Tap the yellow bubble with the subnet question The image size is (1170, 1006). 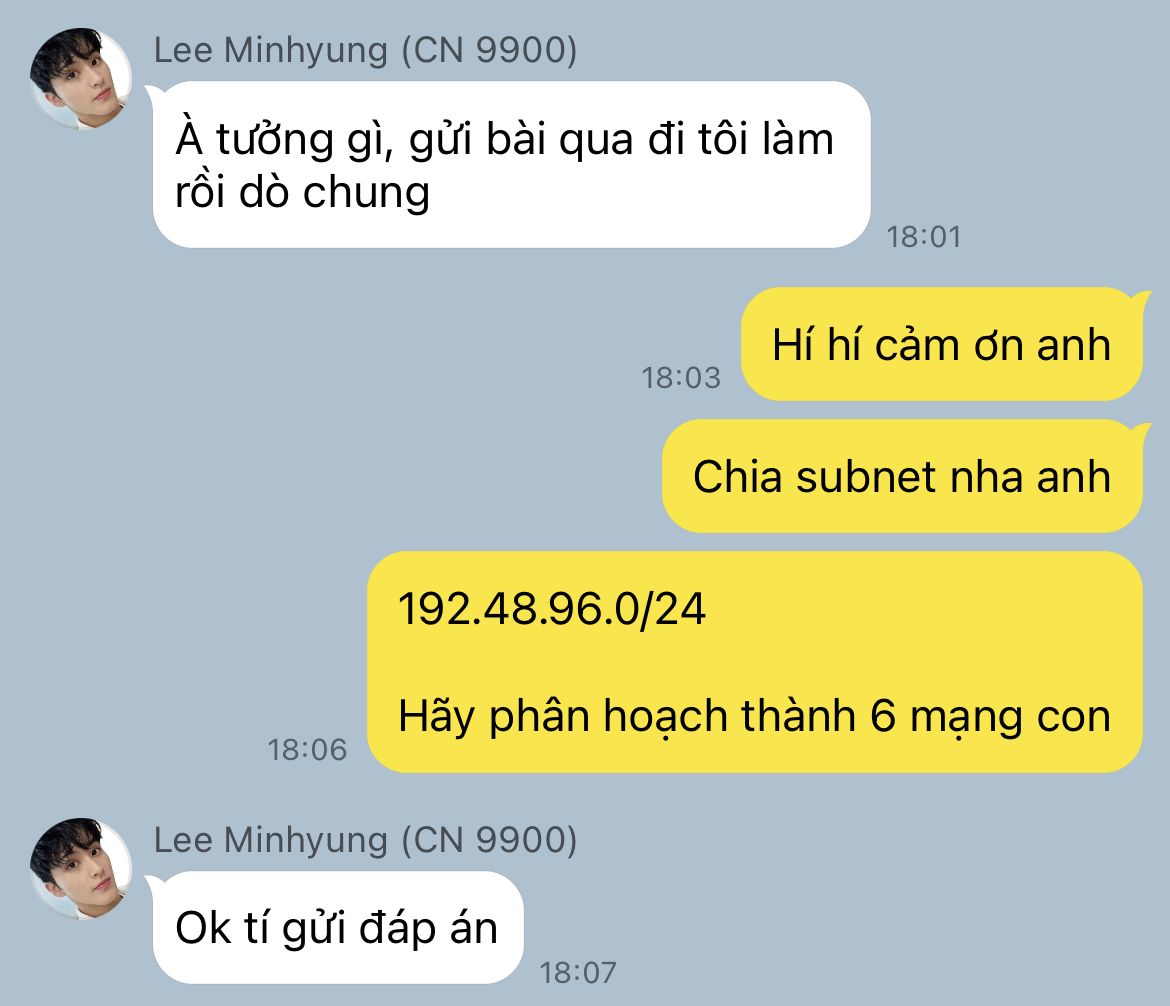[755, 662]
